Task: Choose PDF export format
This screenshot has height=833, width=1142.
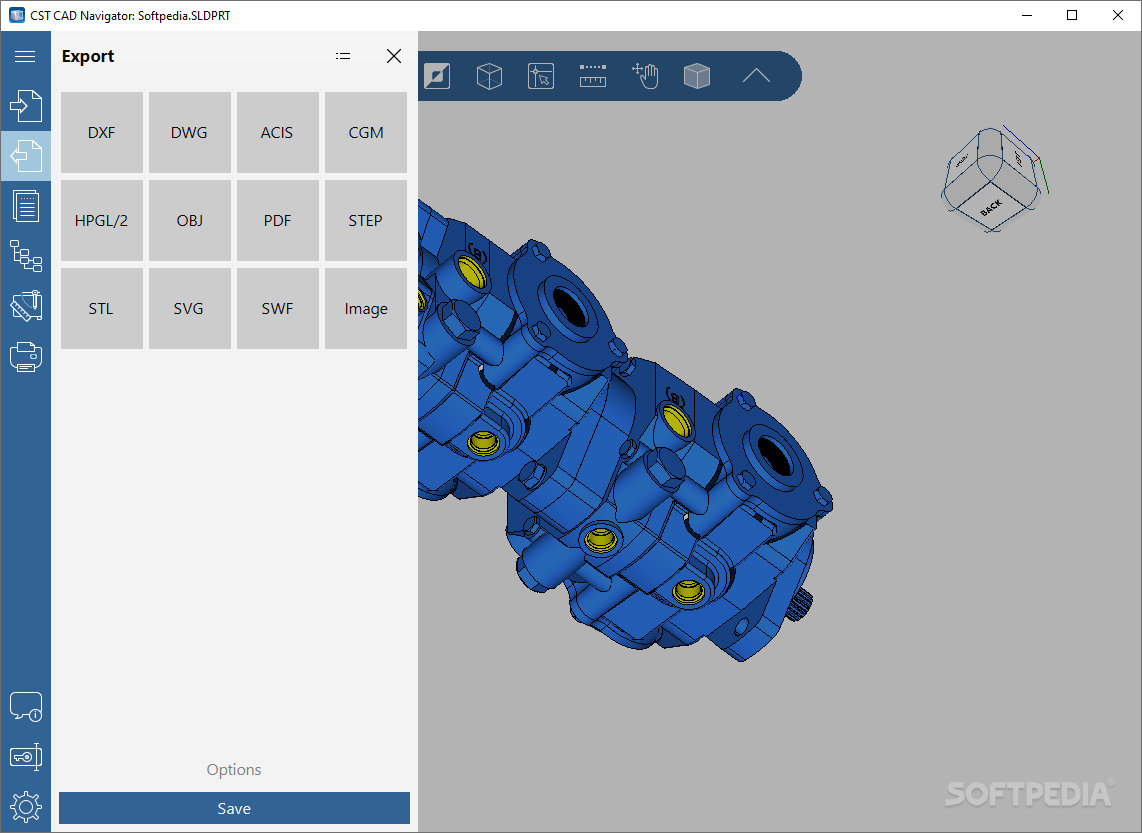Action: click(x=277, y=221)
